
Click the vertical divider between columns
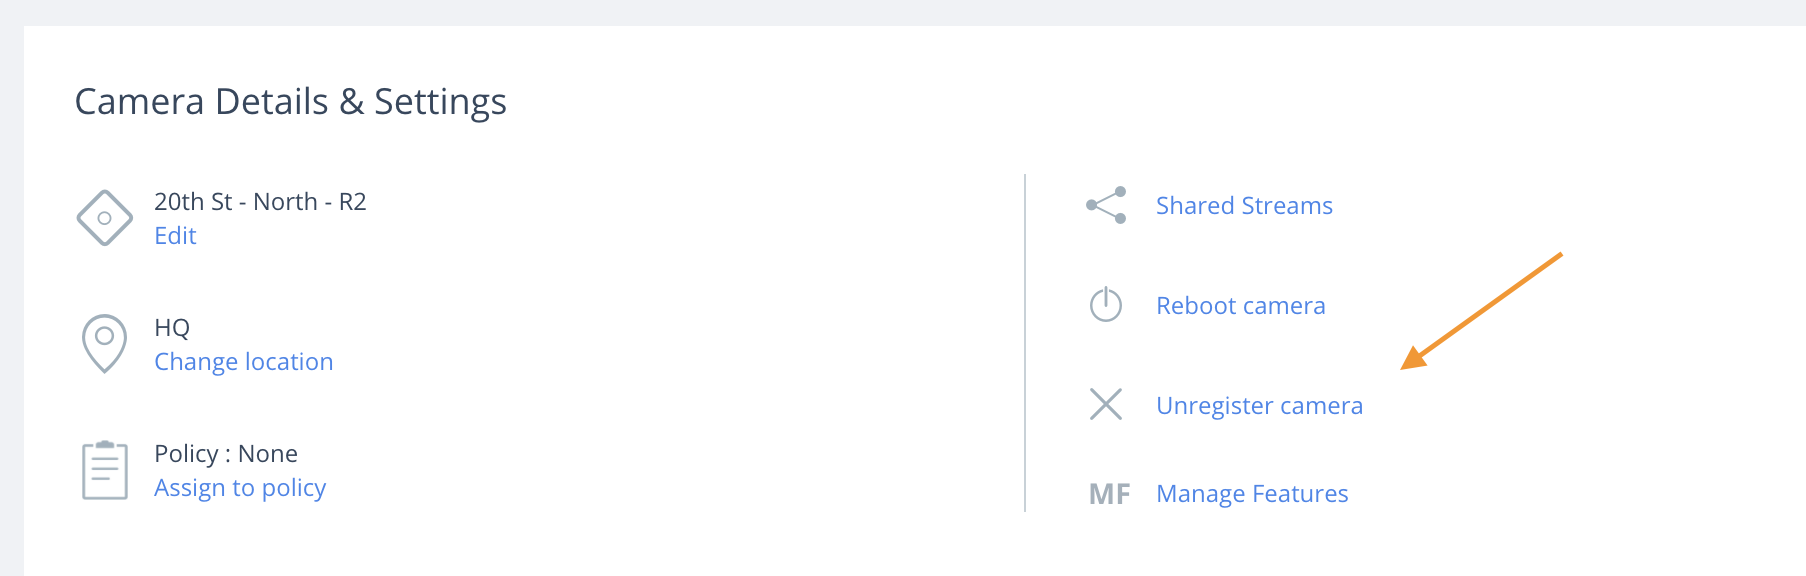[1025, 343]
